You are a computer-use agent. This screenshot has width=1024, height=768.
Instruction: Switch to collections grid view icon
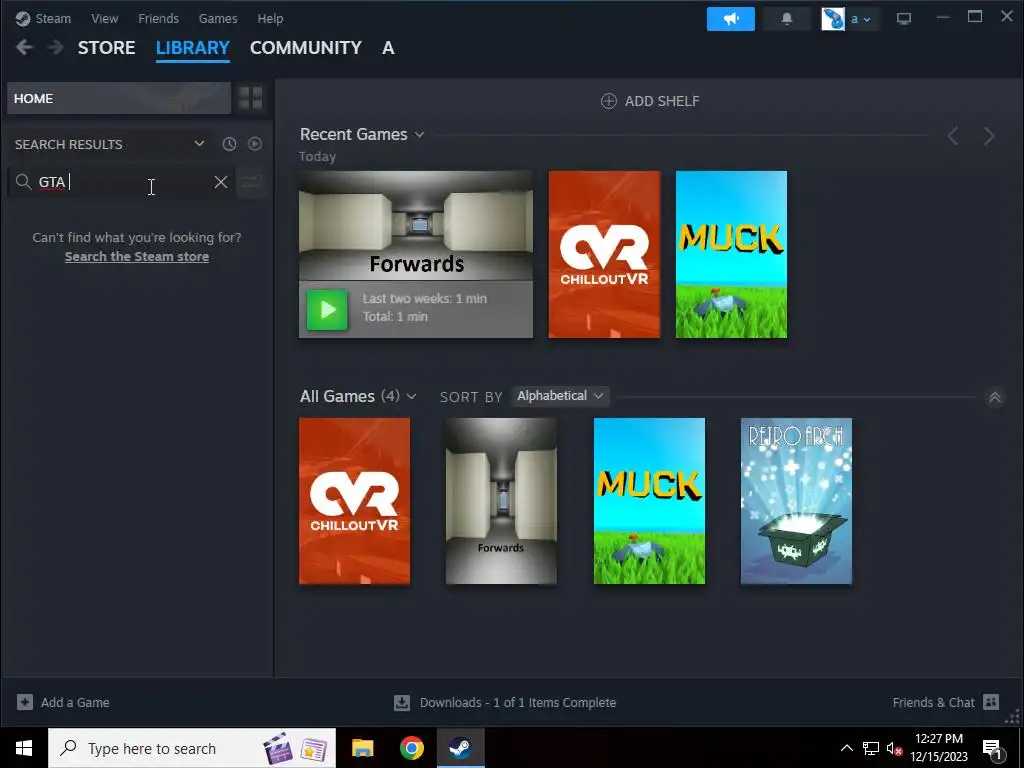pyautogui.click(x=250, y=98)
